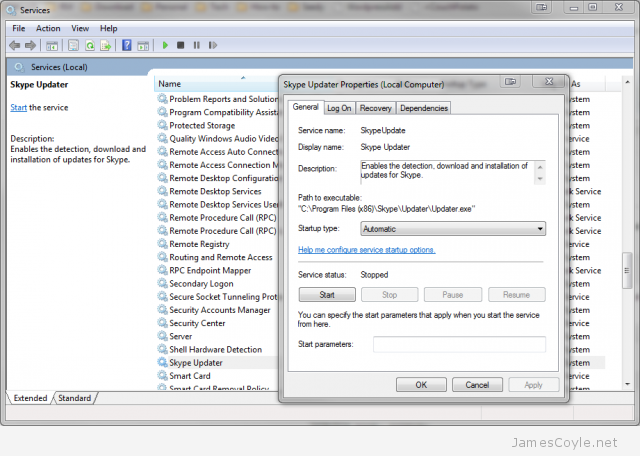This screenshot has width=640, height=456.
Task: Click the services list scrollbar thumb
Action: (627, 271)
